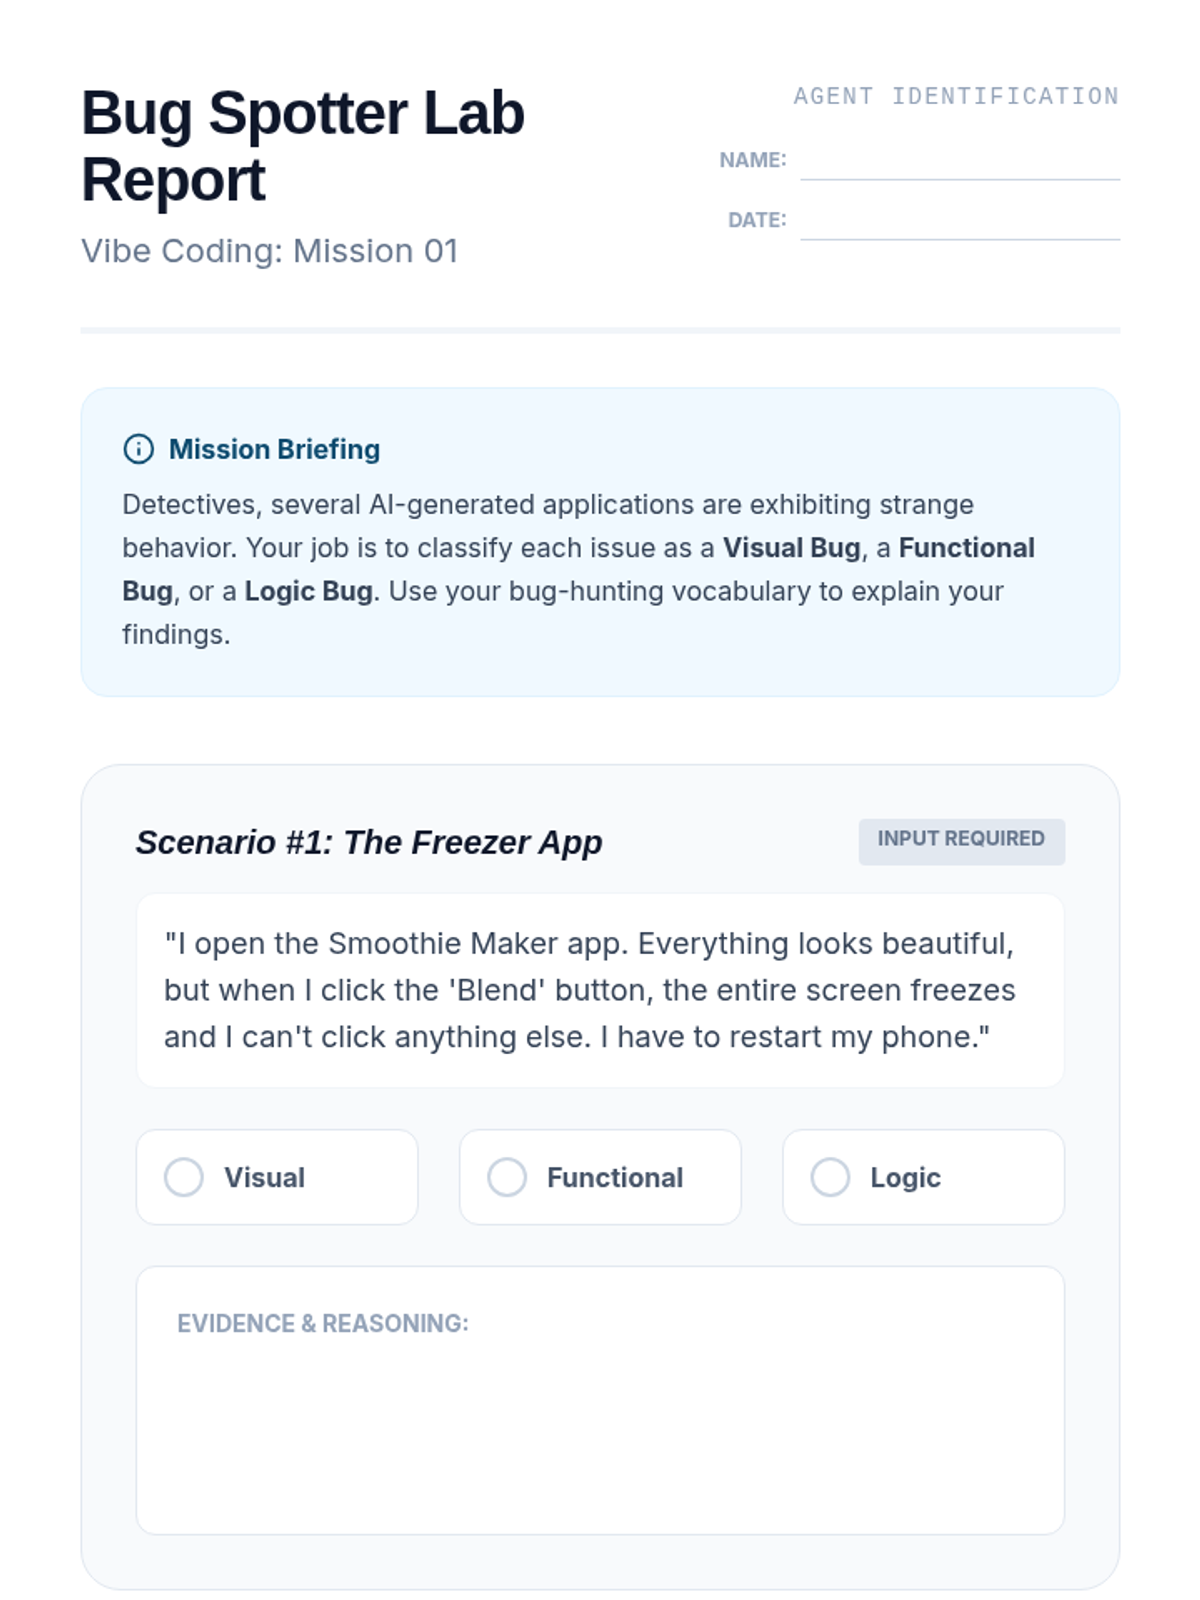
Task: Click the EVIDENCE & REASONING: label
Action: [x=322, y=1324]
